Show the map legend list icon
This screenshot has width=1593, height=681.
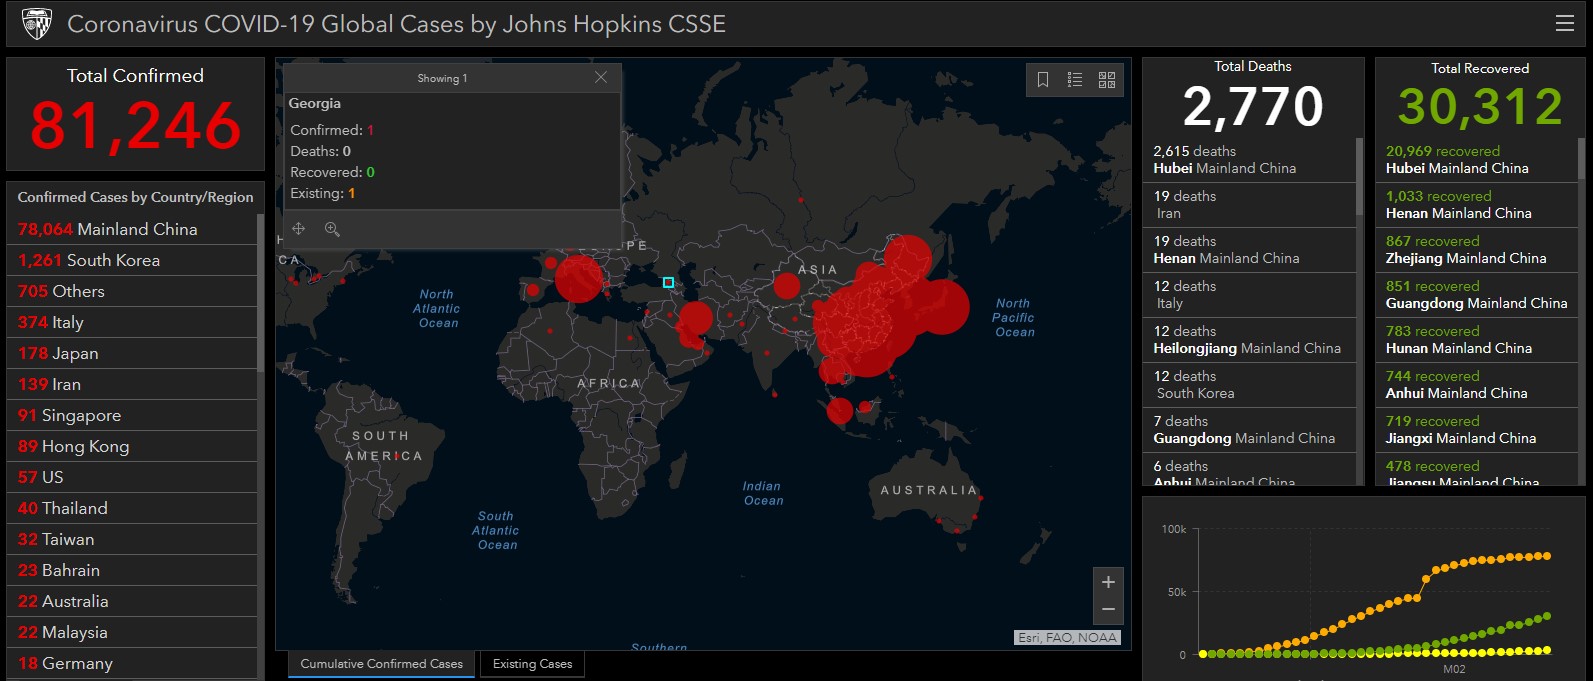pyautogui.click(x=1075, y=80)
